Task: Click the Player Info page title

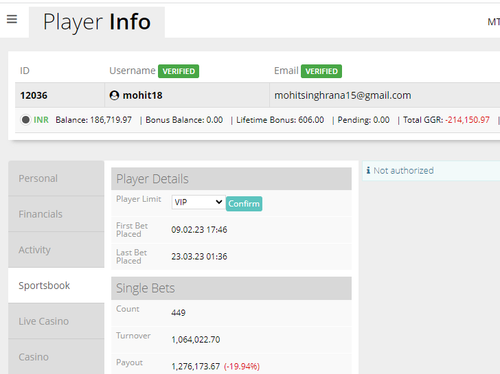Action: point(97,22)
